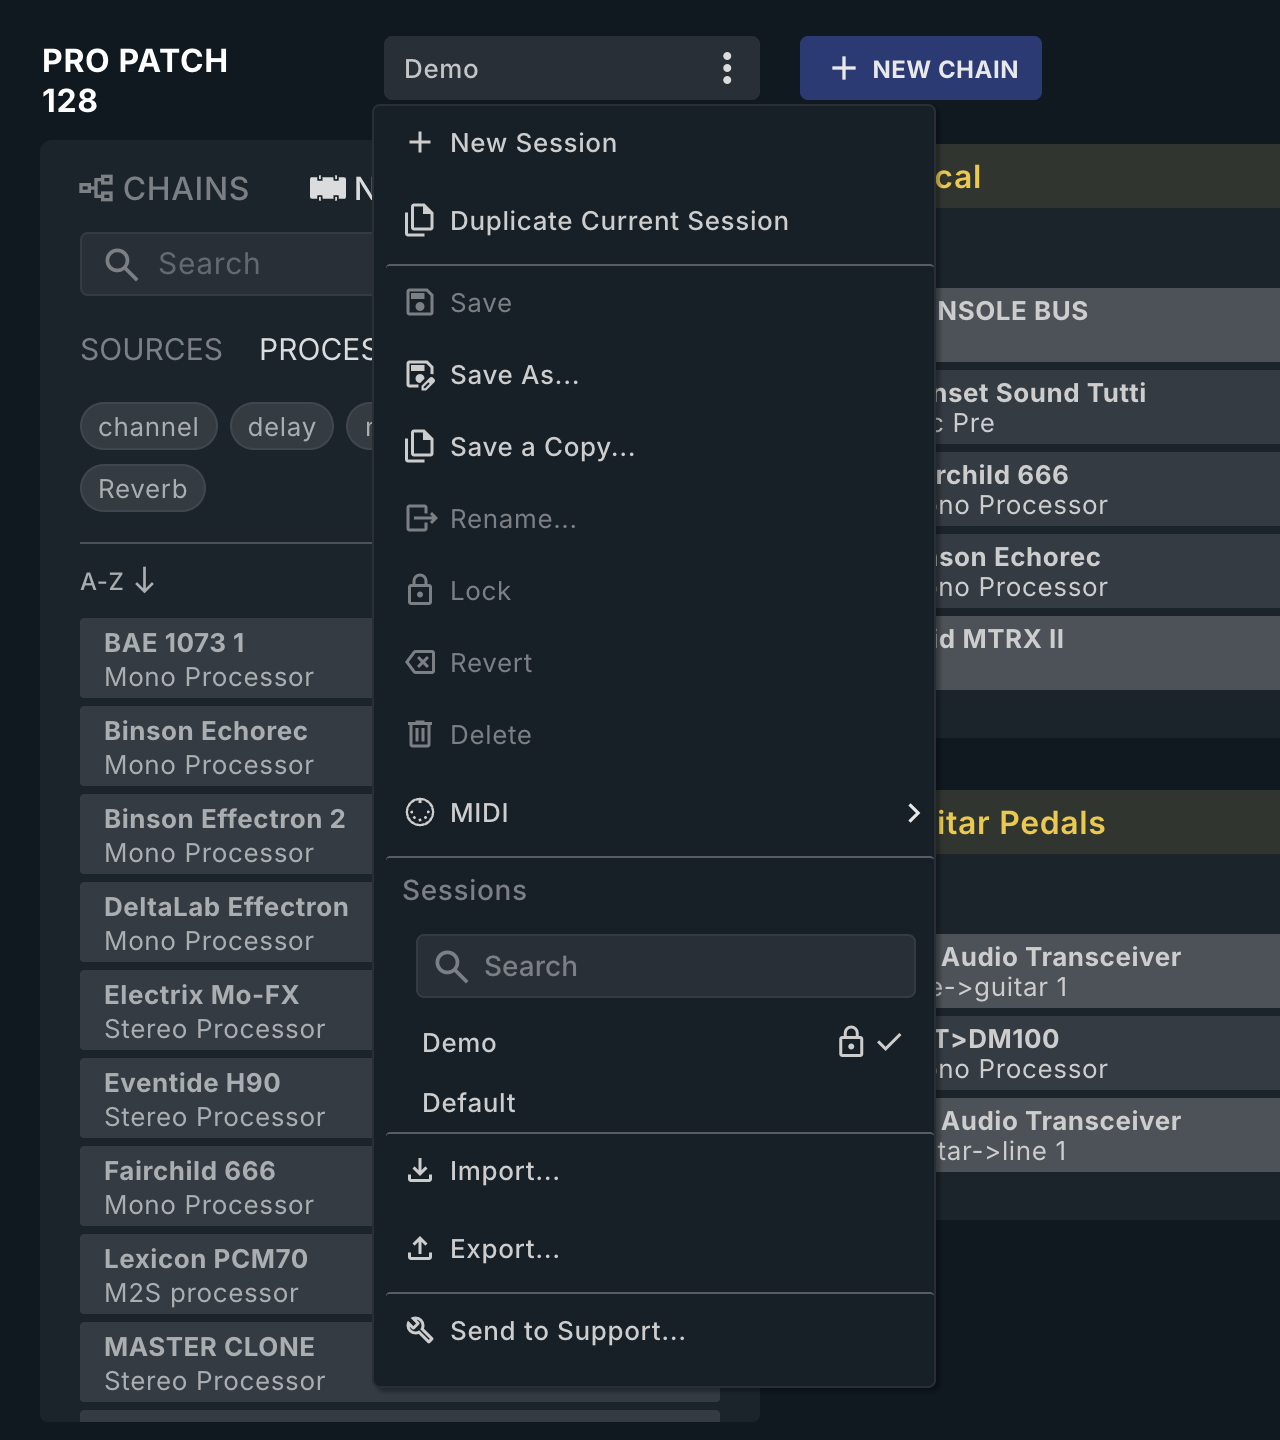Select Lexicon PCM70 M2S processor
This screenshot has height=1440, width=1280.
pyautogui.click(x=227, y=1274)
